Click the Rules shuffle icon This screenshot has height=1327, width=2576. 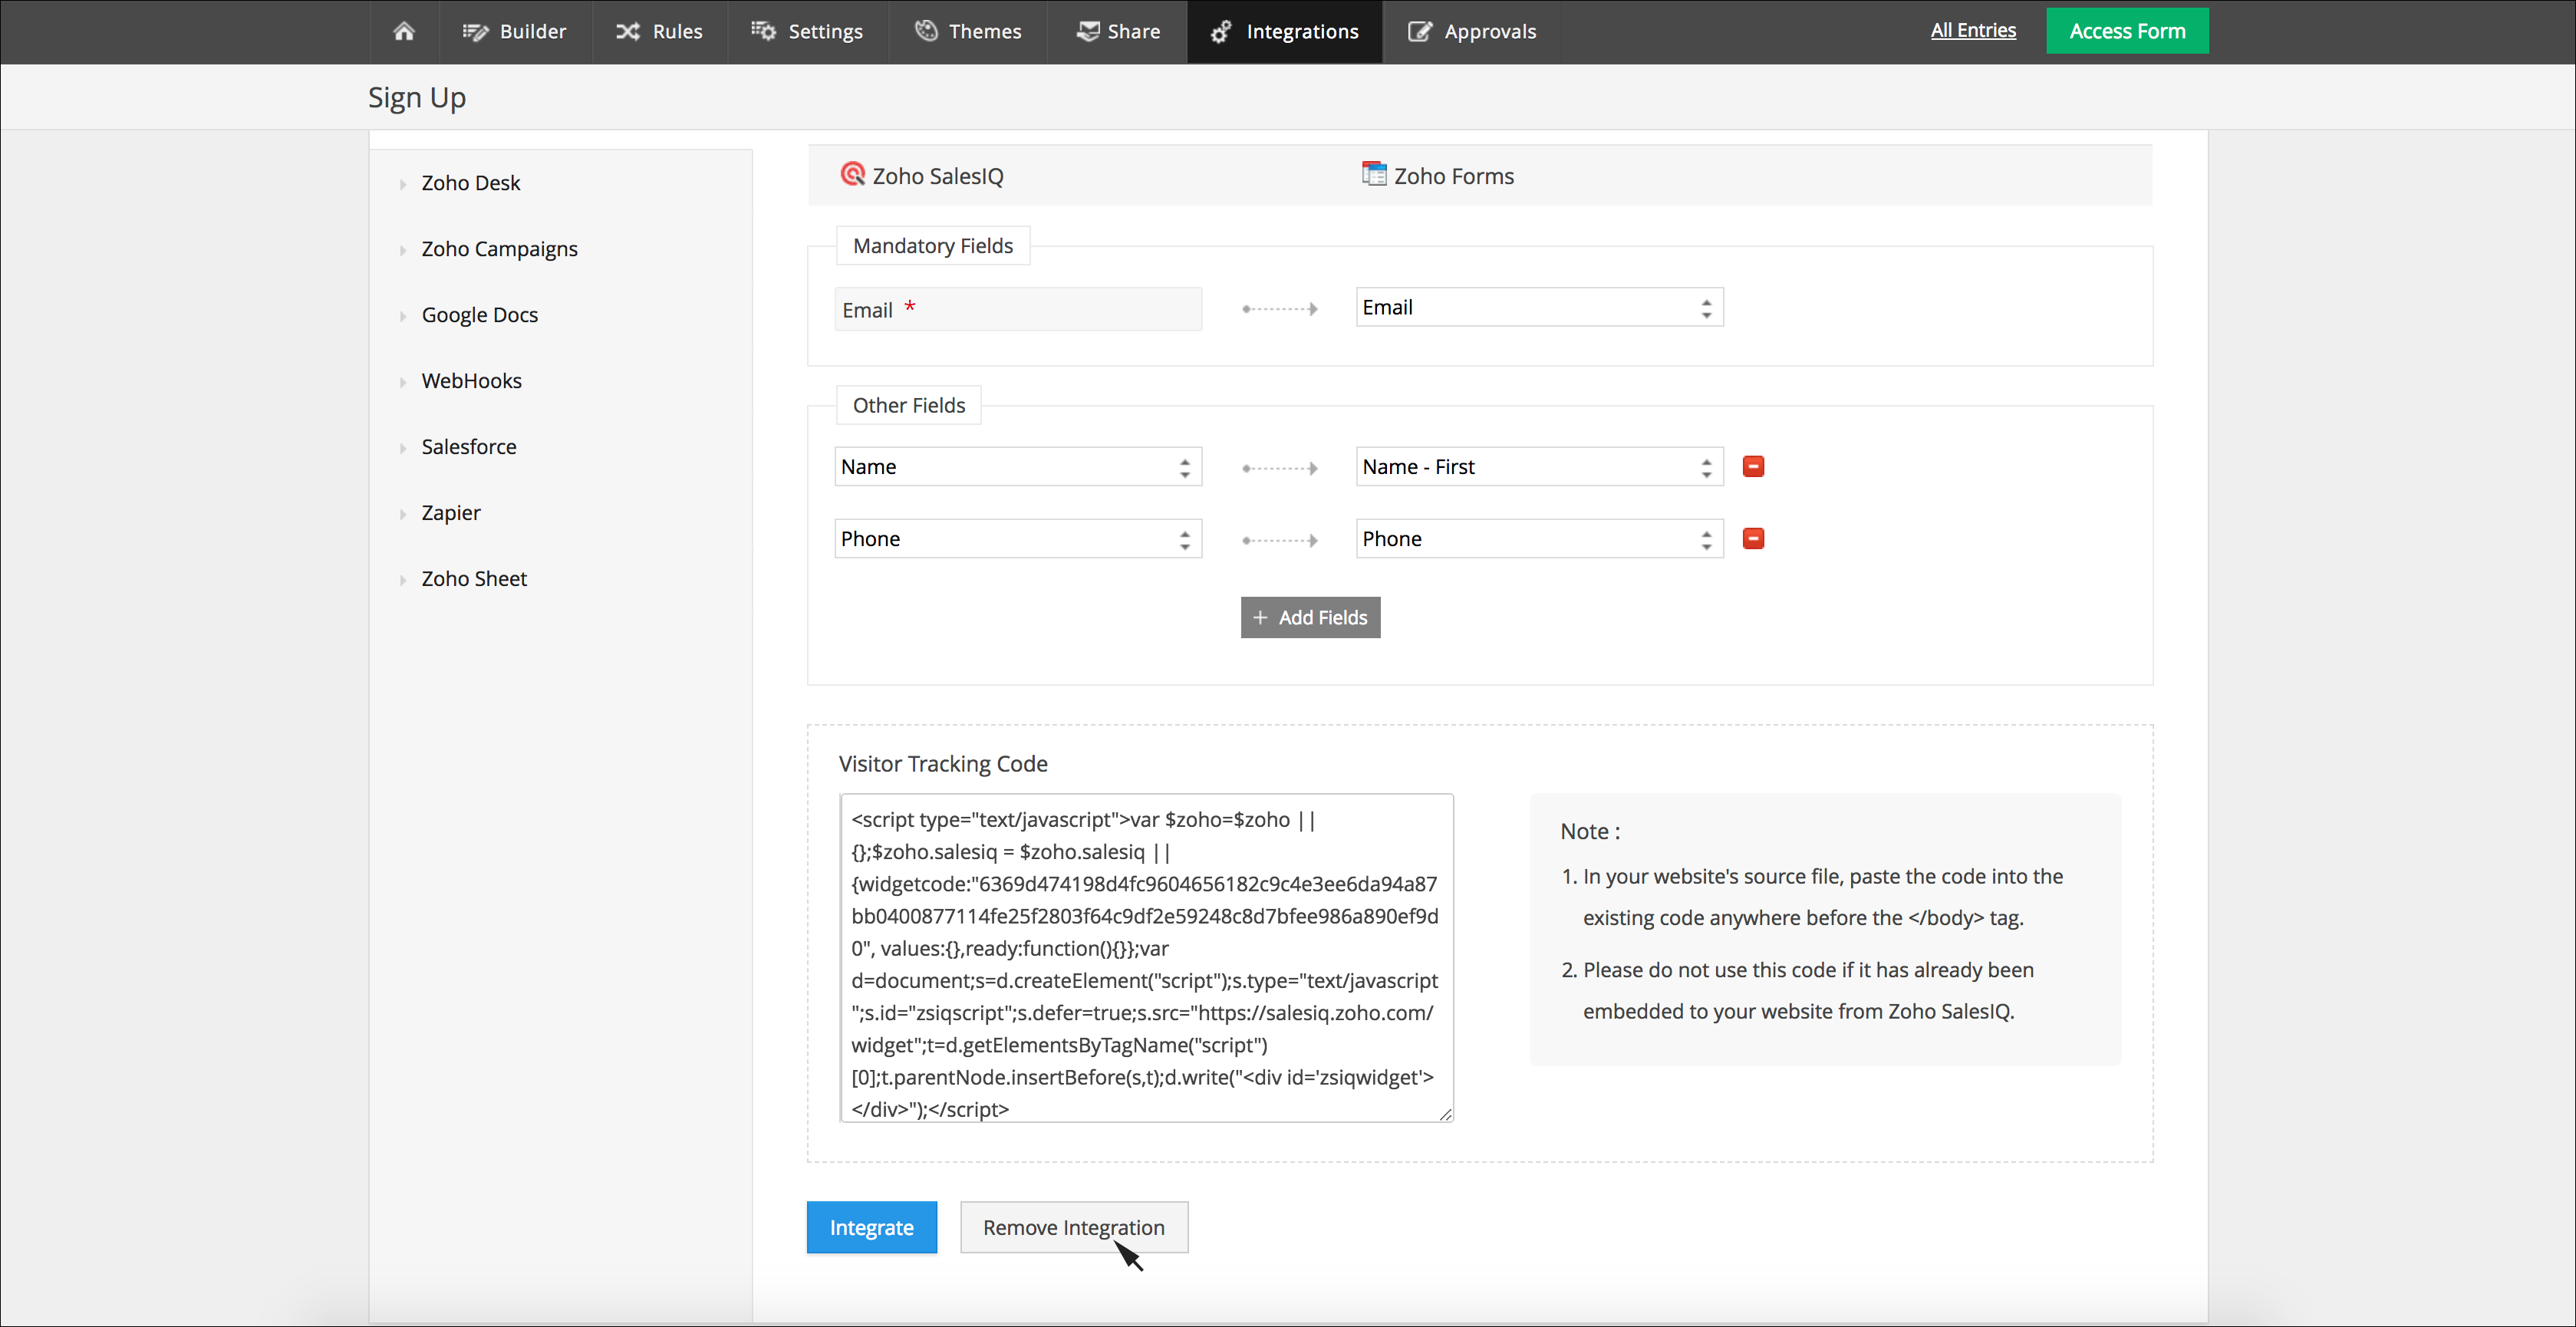[628, 31]
